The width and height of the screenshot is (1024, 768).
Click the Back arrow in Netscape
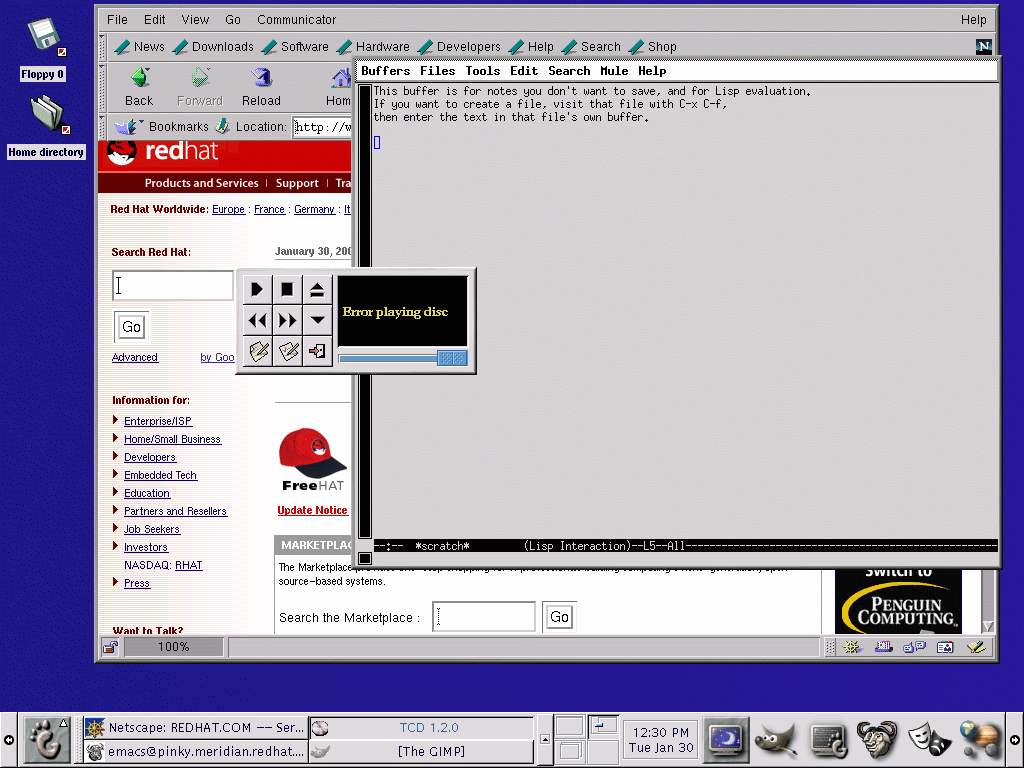click(139, 87)
